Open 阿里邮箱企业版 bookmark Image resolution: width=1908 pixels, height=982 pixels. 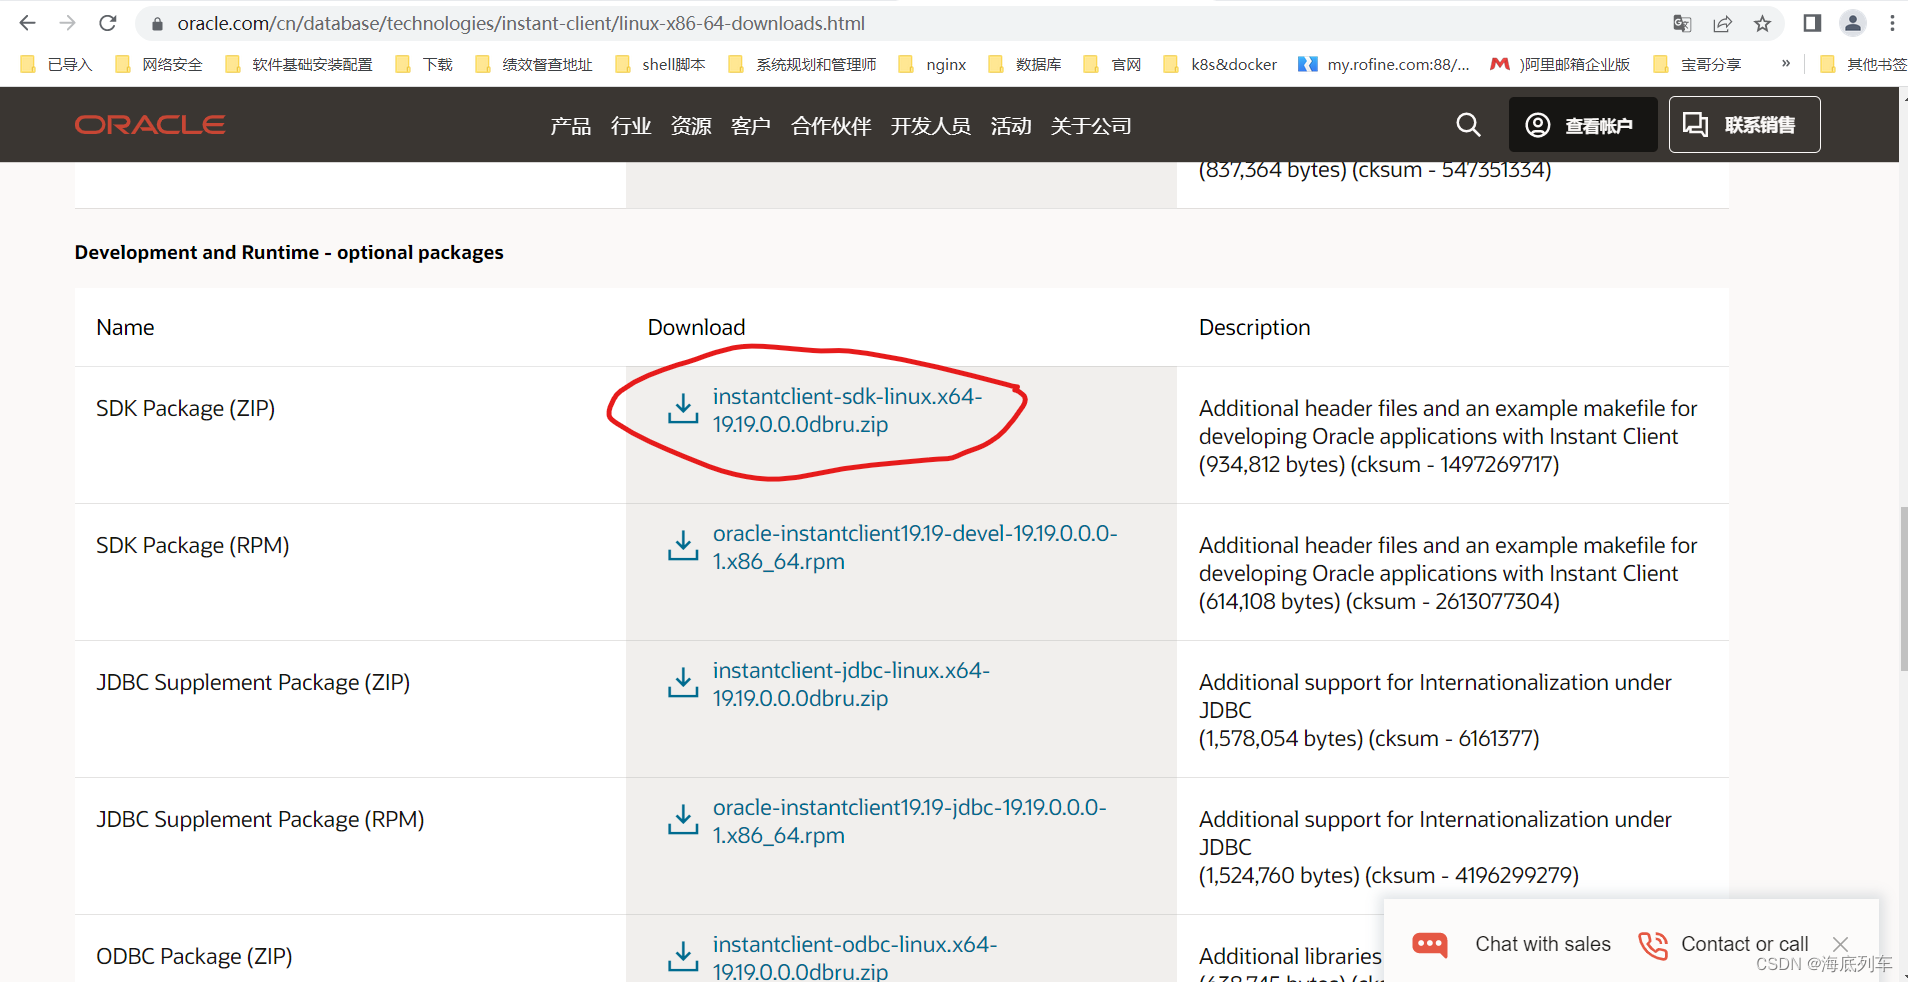(1561, 64)
